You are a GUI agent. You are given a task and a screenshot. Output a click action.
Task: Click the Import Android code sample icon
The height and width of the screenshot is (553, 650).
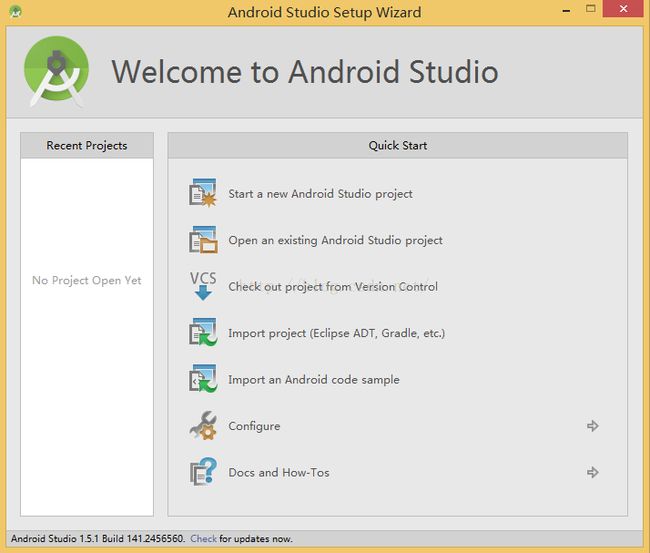pyautogui.click(x=203, y=378)
